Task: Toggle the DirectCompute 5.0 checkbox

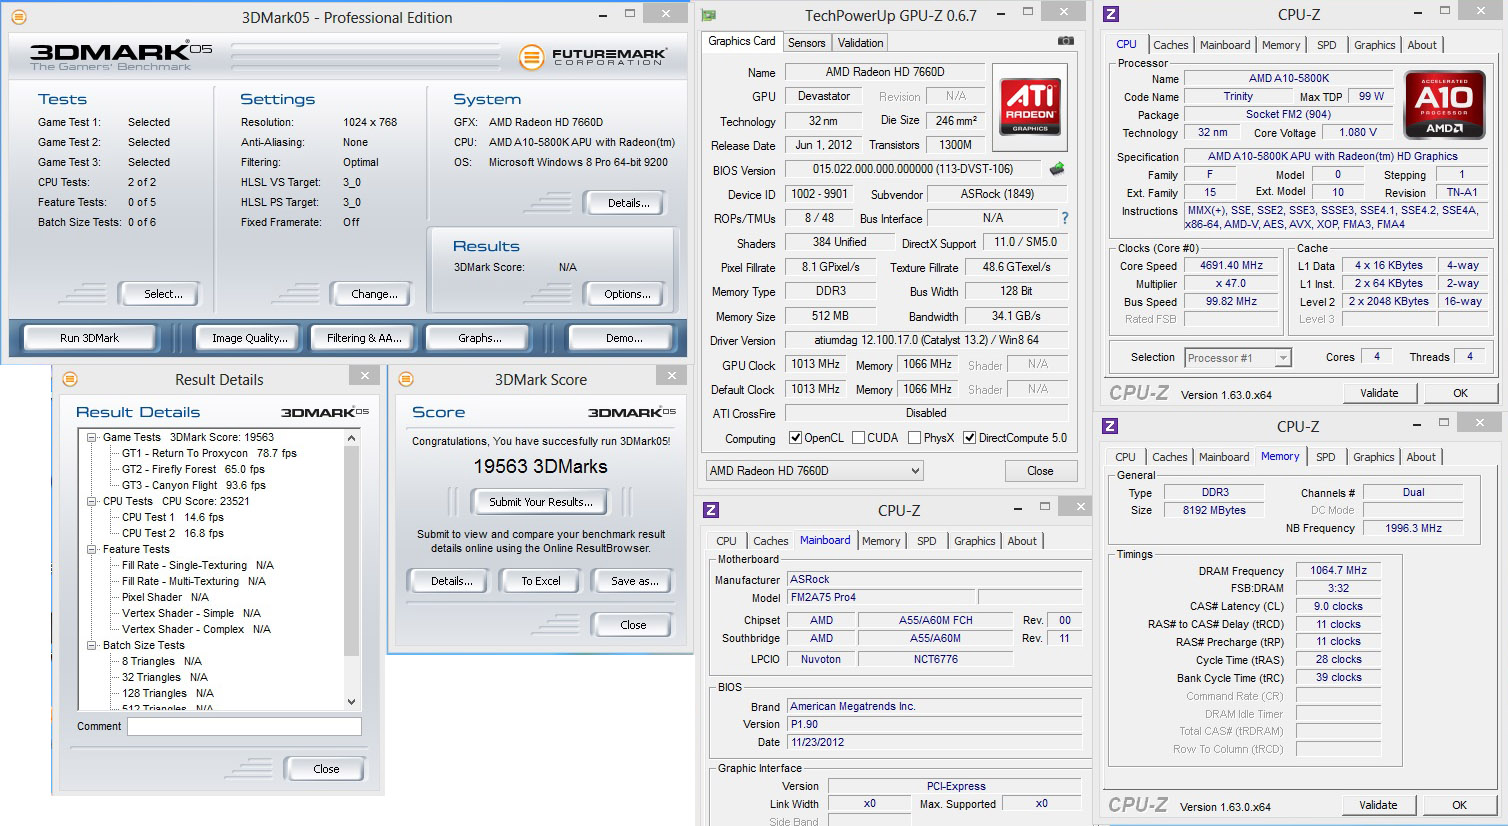Action: tap(969, 437)
